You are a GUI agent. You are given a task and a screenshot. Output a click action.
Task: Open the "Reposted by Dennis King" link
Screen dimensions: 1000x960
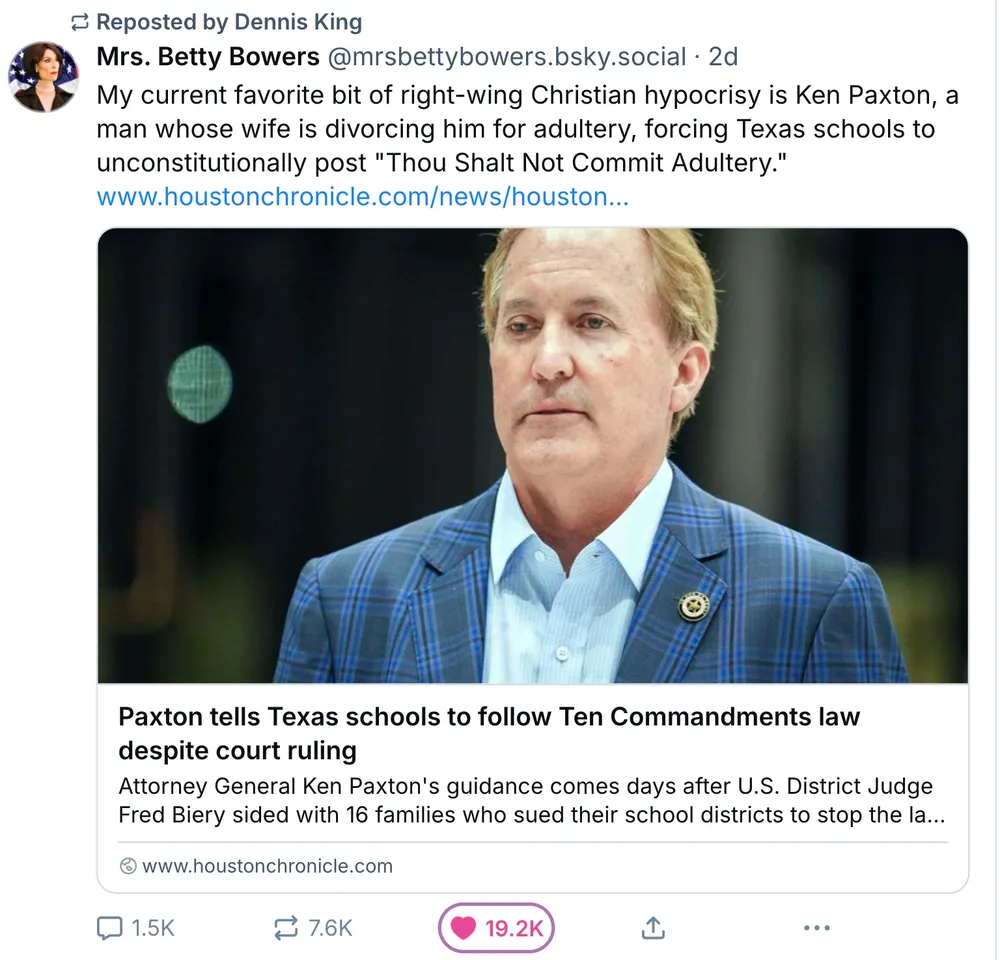pos(229,22)
